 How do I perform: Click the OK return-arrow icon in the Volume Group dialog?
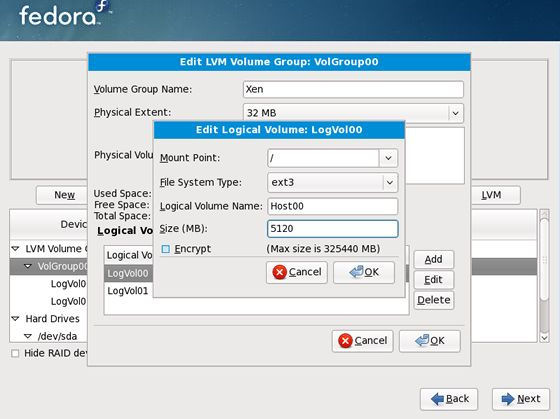422,340
